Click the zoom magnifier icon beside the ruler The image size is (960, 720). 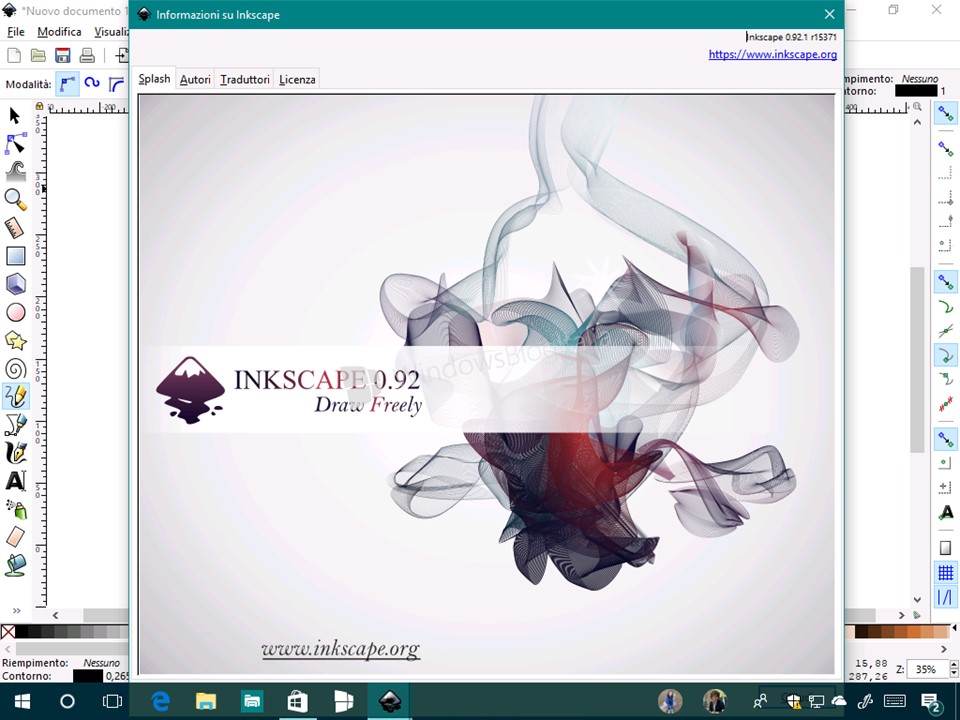(917, 107)
